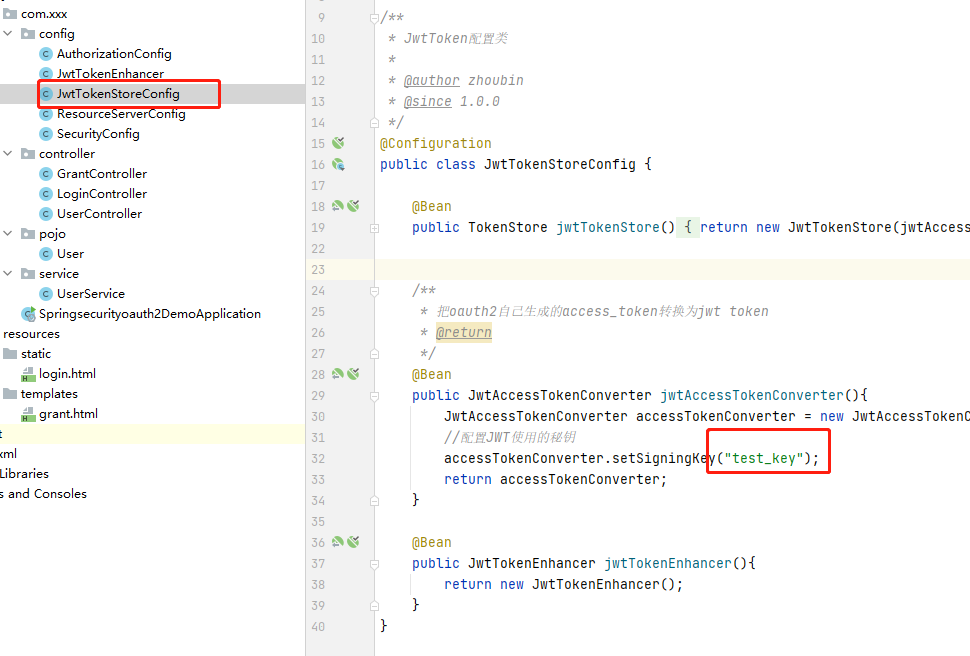Select SecurityConfig in the project tree
This screenshot has height=656, width=970.
pyautogui.click(x=98, y=134)
